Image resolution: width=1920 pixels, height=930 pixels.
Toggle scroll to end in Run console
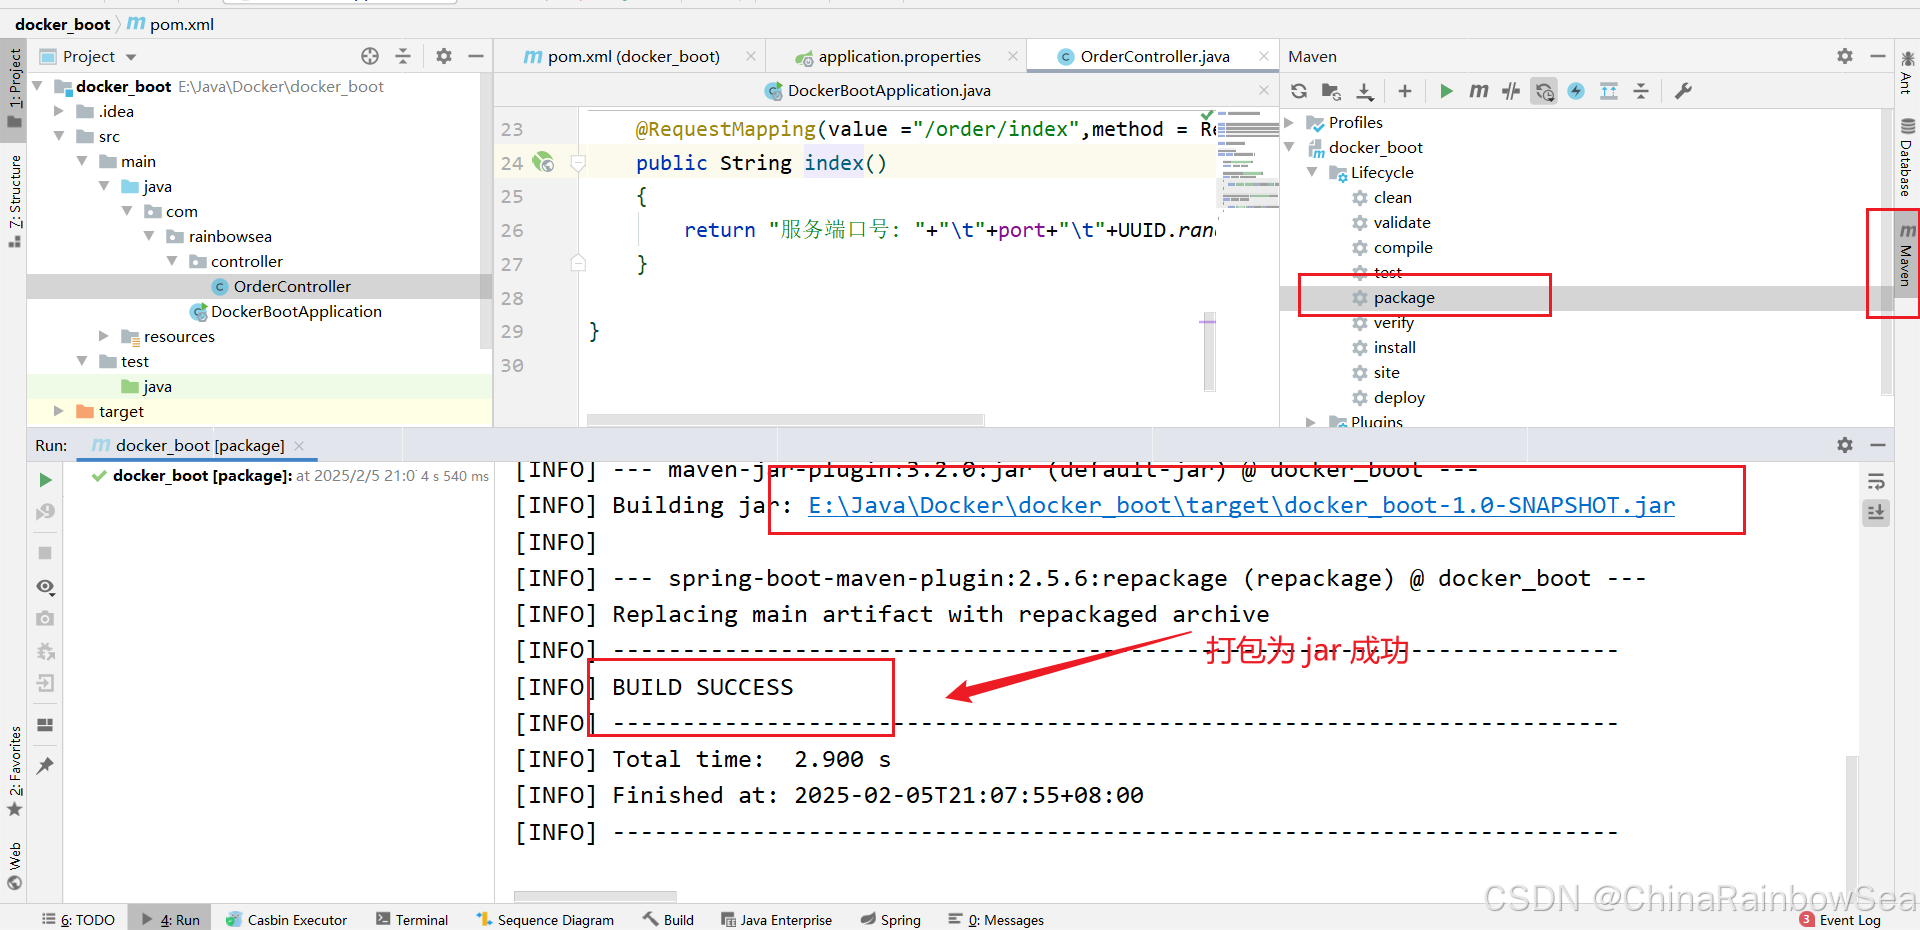tap(1876, 513)
